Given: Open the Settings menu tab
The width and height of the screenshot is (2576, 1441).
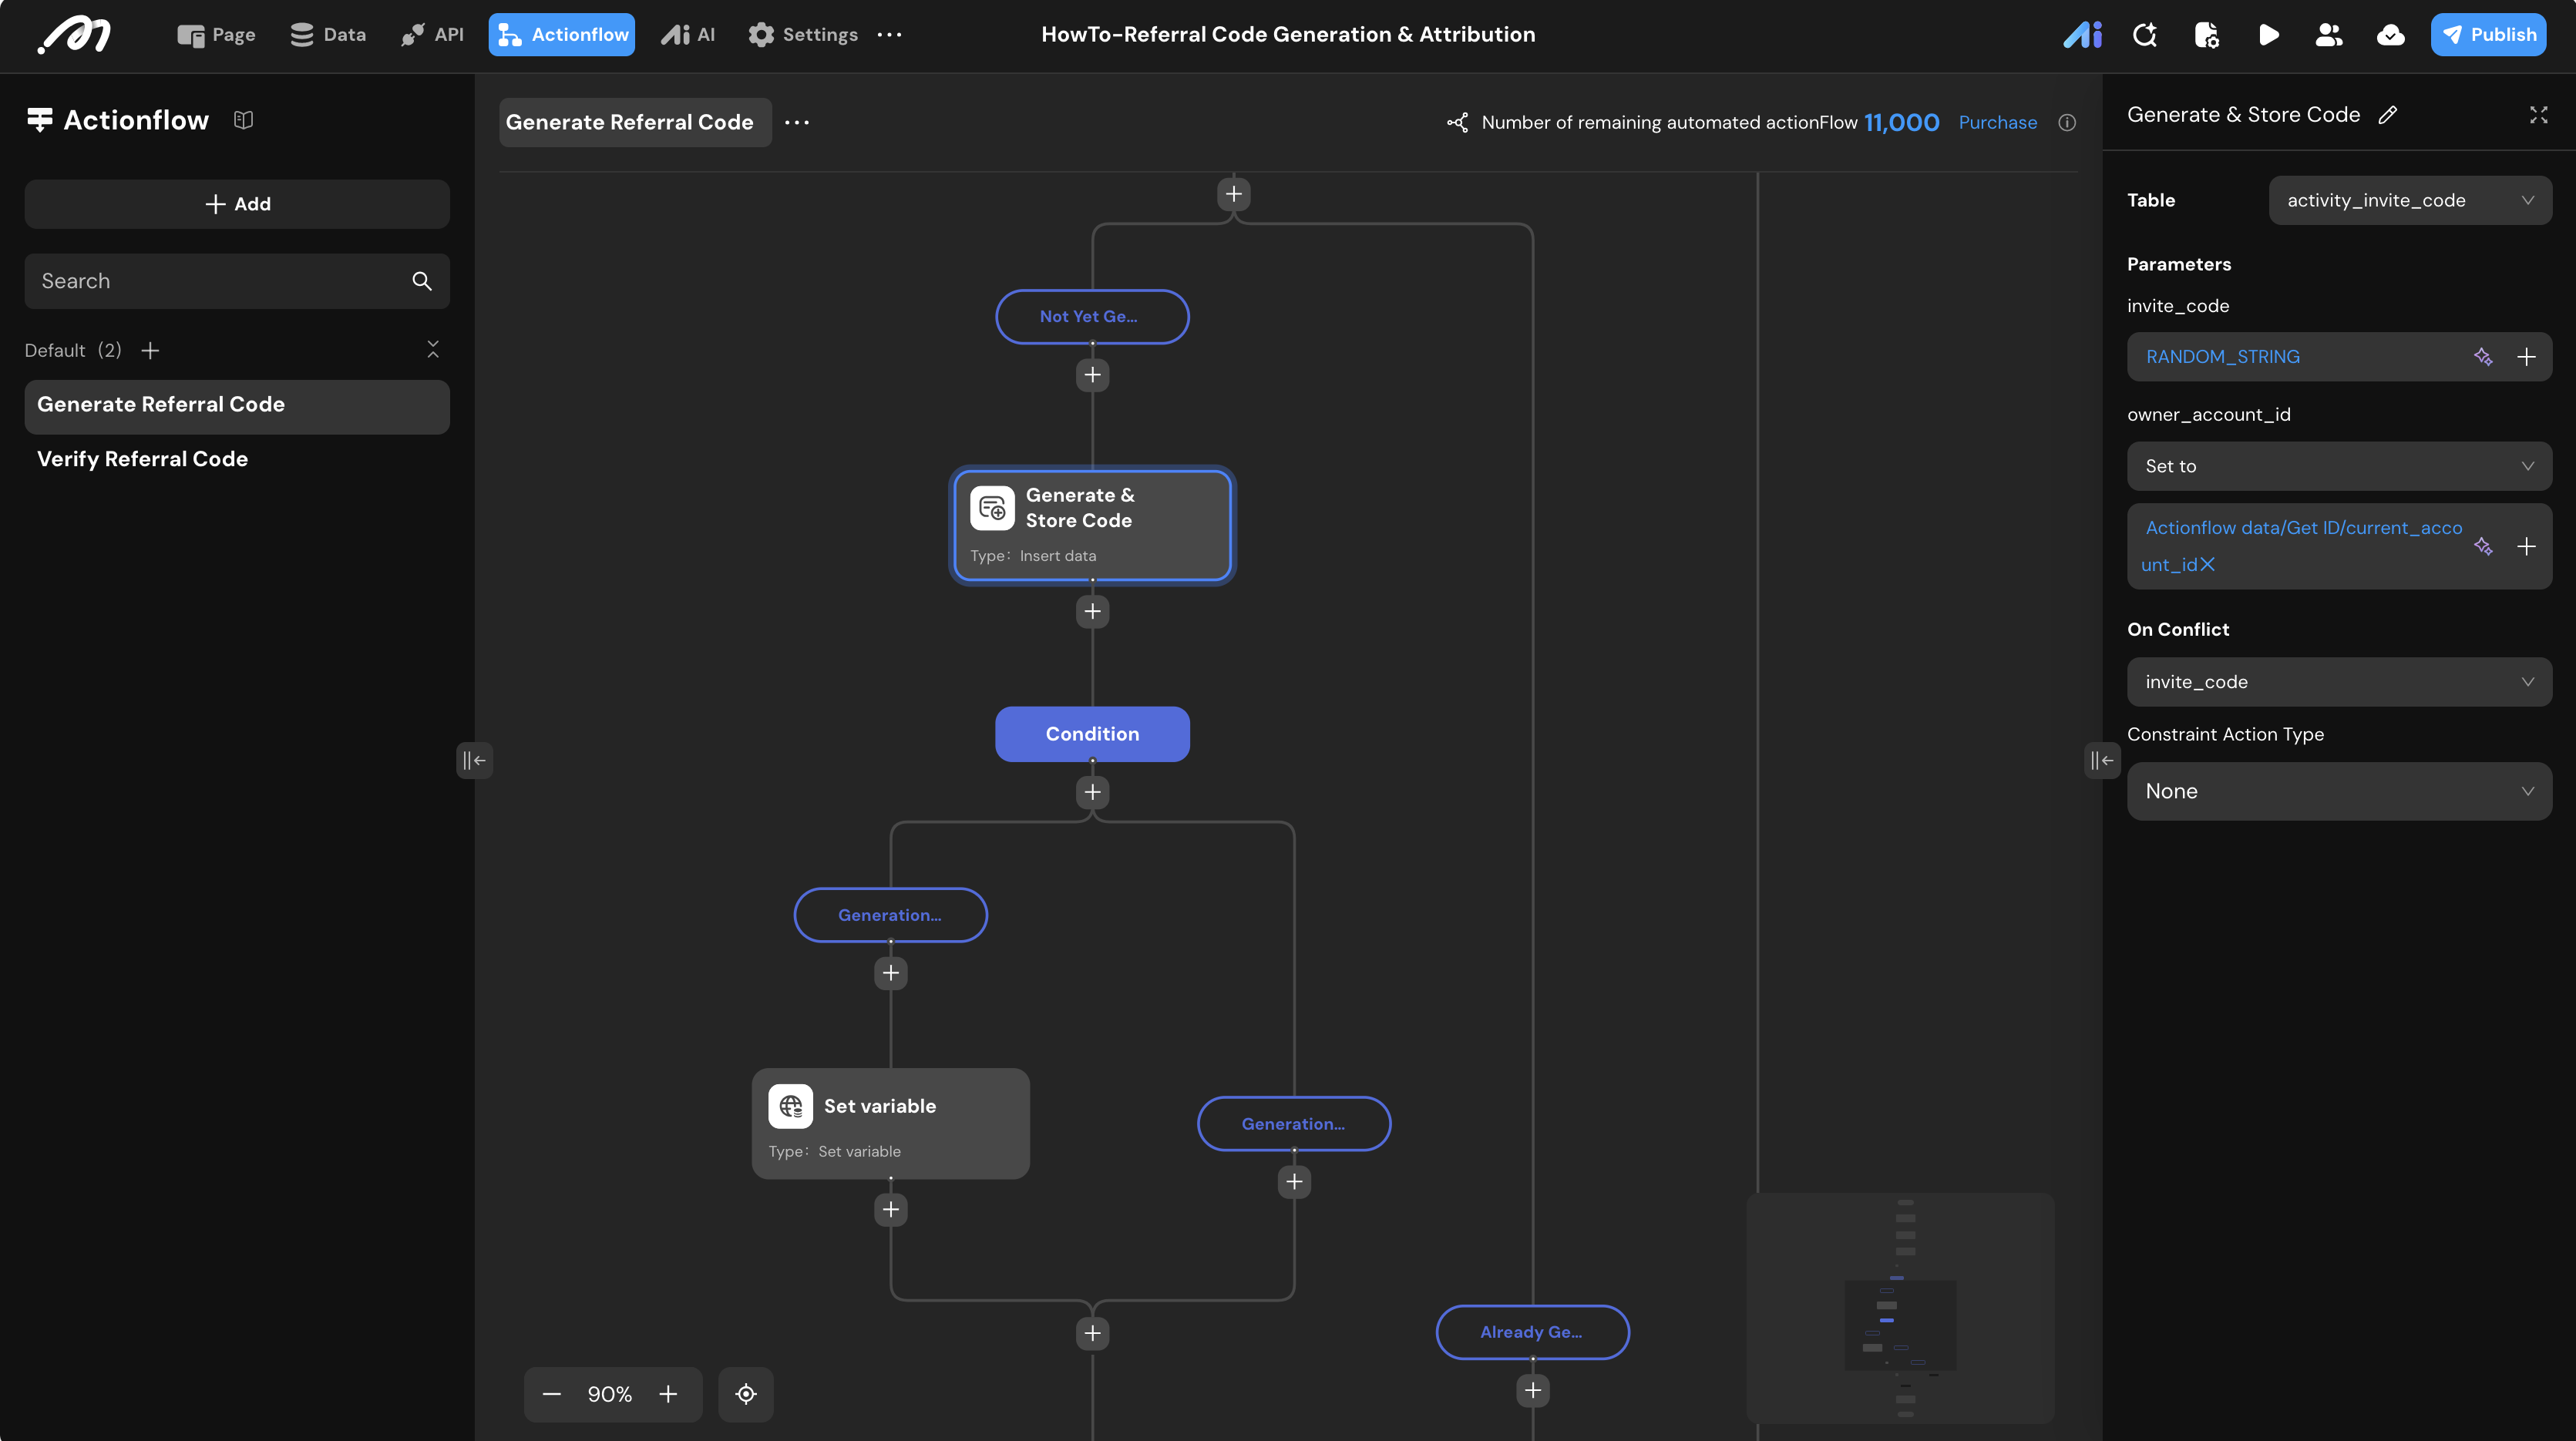Looking at the screenshot, I should 803,35.
